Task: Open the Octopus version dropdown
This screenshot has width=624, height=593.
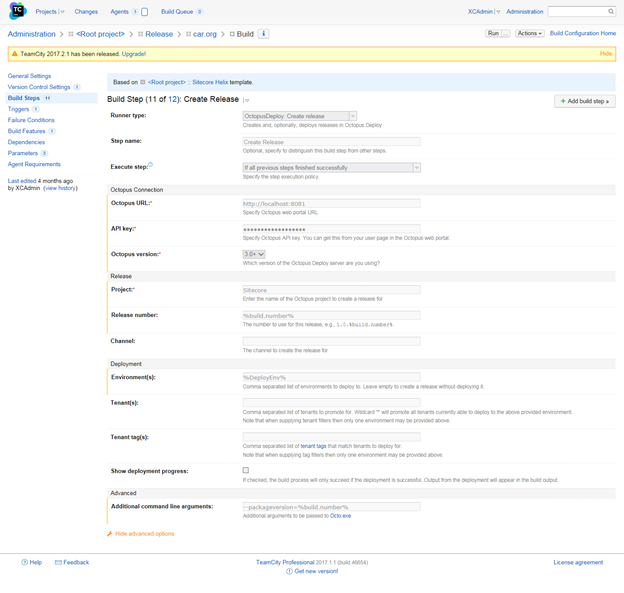Action: [x=254, y=254]
